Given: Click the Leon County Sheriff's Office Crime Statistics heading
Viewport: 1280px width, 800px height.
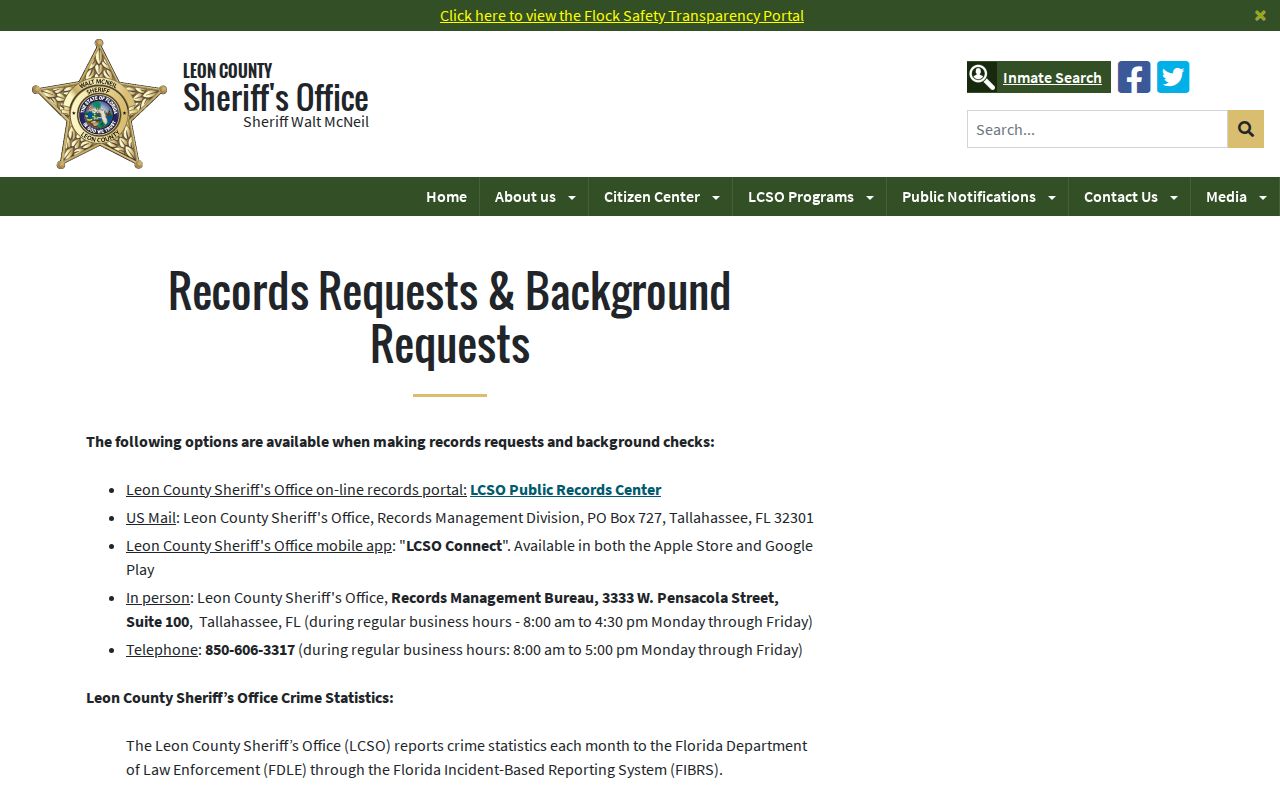Looking at the screenshot, I should coord(240,698).
